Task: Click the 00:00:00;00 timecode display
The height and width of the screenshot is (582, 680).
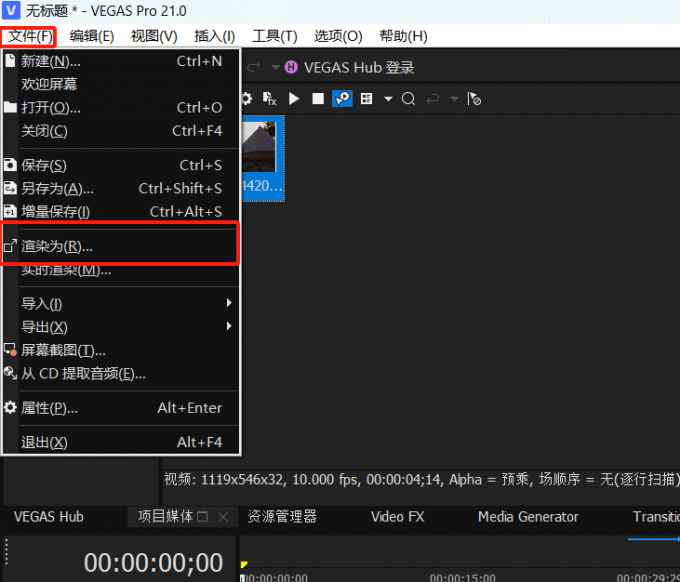Action: coord(154,562)
